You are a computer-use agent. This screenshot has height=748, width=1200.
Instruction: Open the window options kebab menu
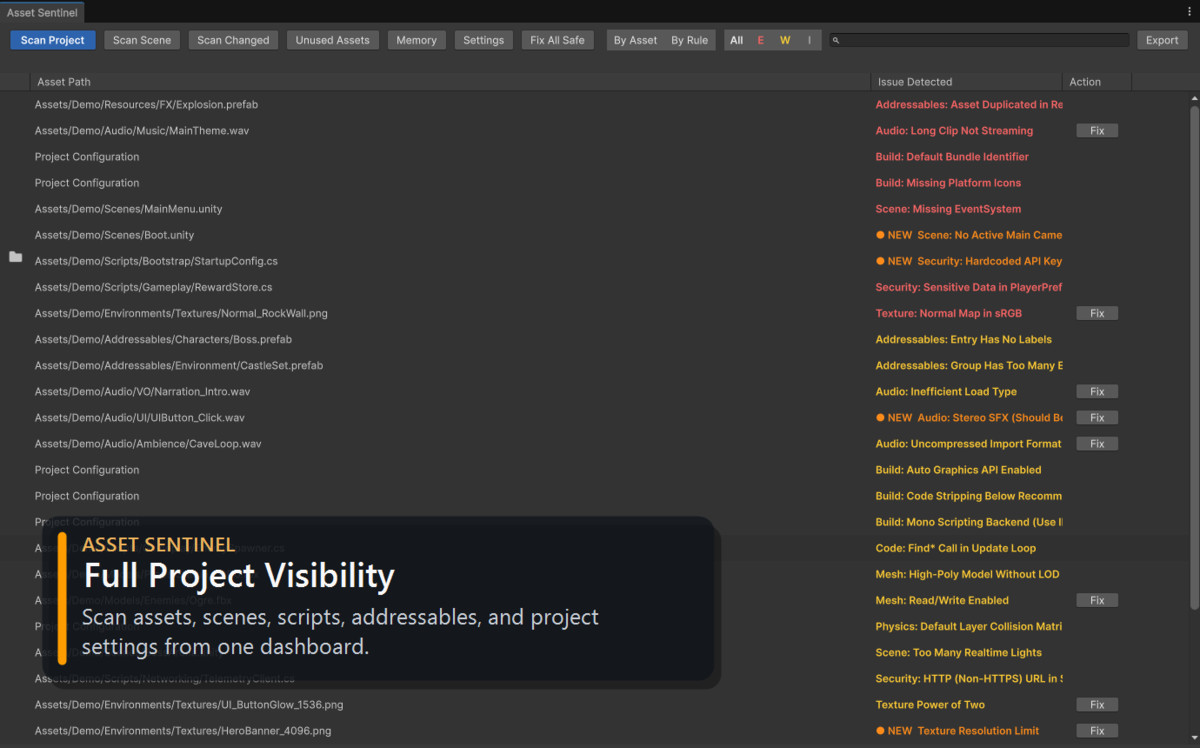click(1189, 11)
